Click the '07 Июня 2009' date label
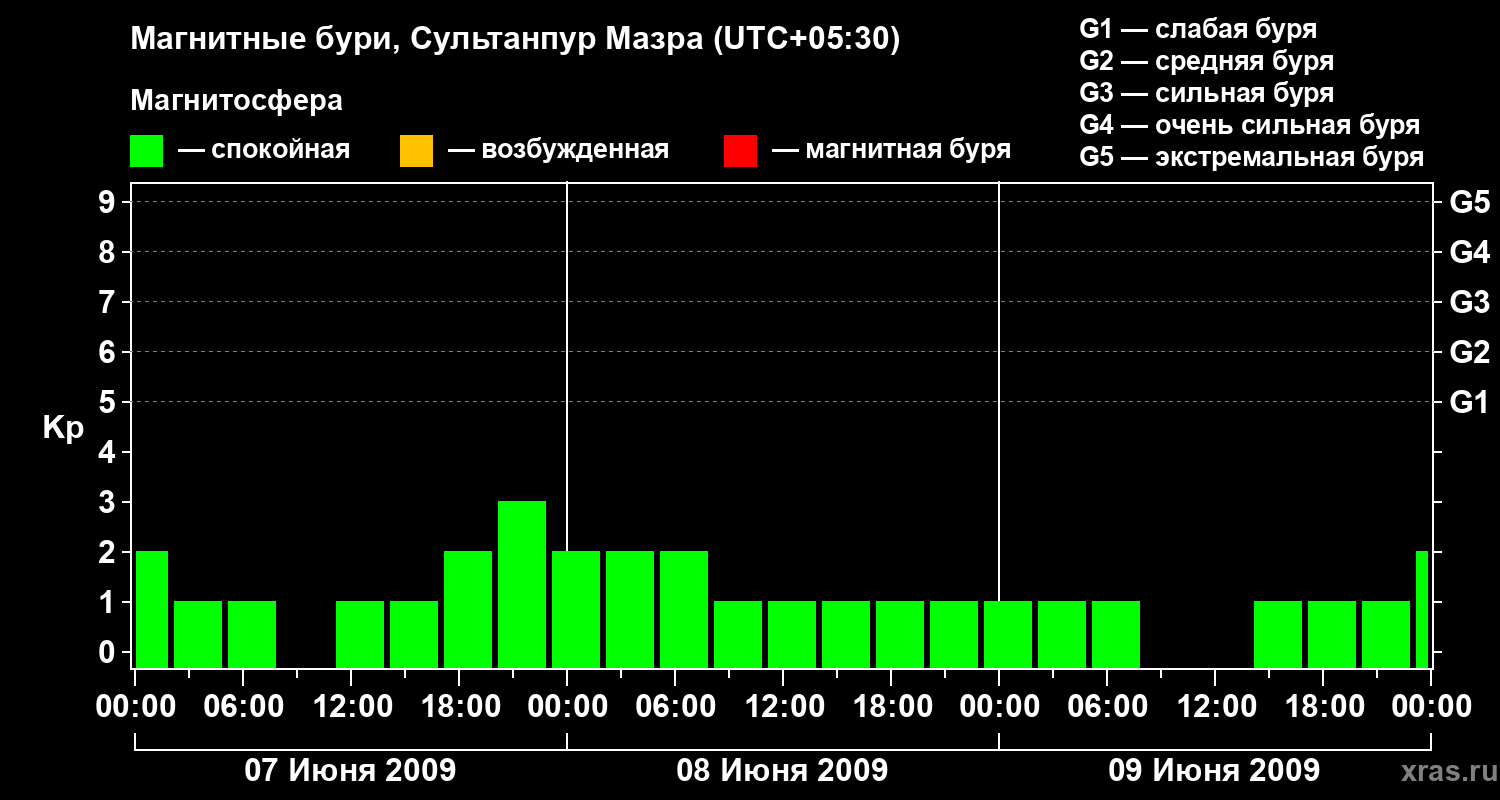Image resolution: width=1500 pixels, height=800 pixels. (350, 771)
